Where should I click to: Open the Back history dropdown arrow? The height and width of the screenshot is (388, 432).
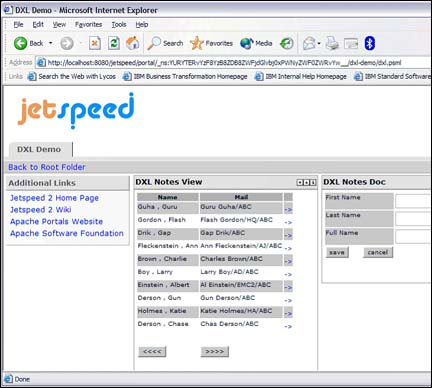pos(51,43)
